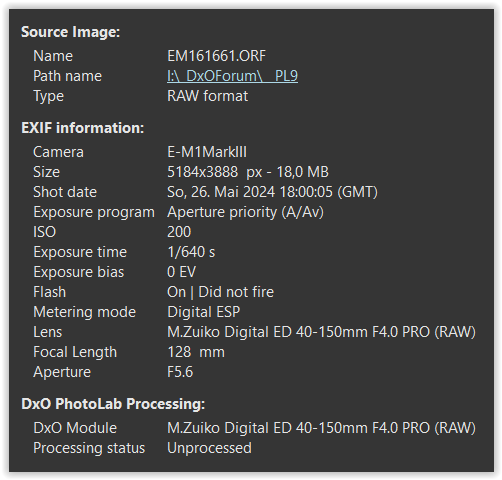Open the I:\_DxOForum\__PL9 path link

(x=232, y=76)
